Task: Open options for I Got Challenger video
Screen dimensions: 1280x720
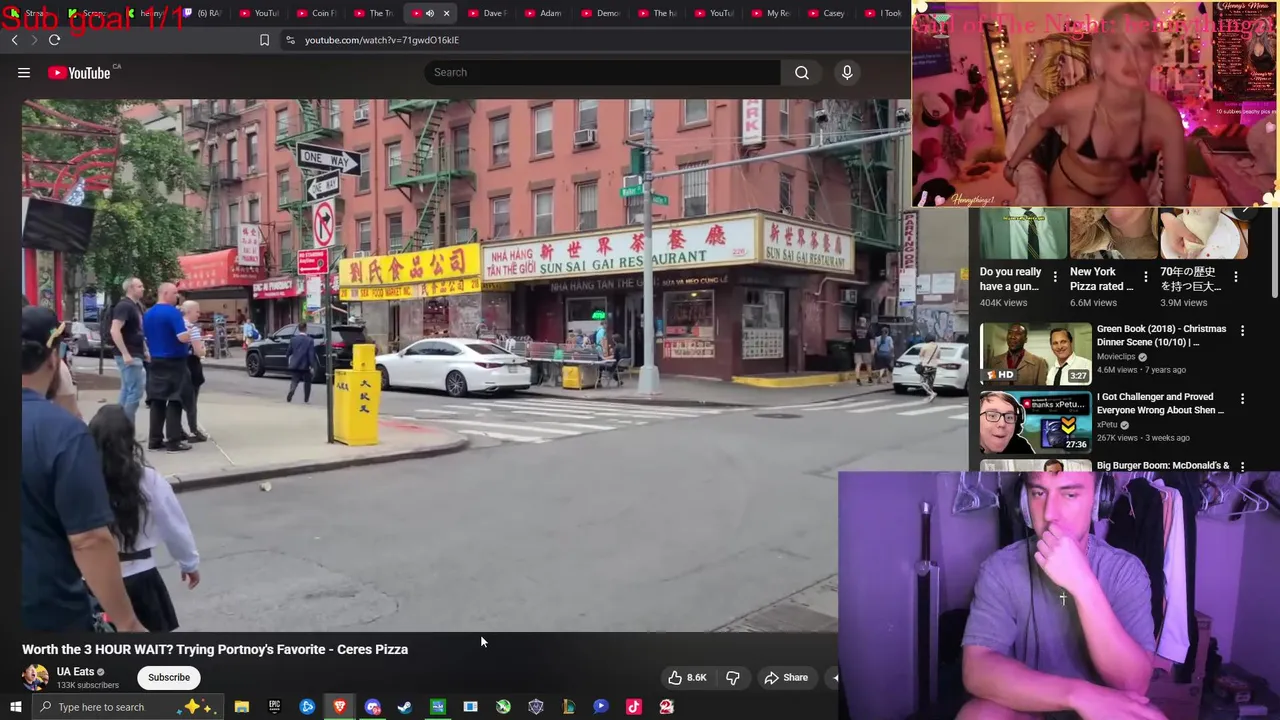Action: (x=1243, y=398)
